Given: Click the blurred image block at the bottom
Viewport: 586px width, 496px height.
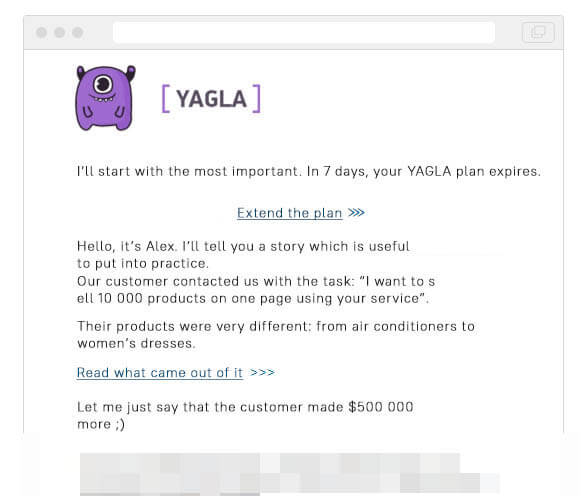Looking at the screenshot, I should [290, 474].
